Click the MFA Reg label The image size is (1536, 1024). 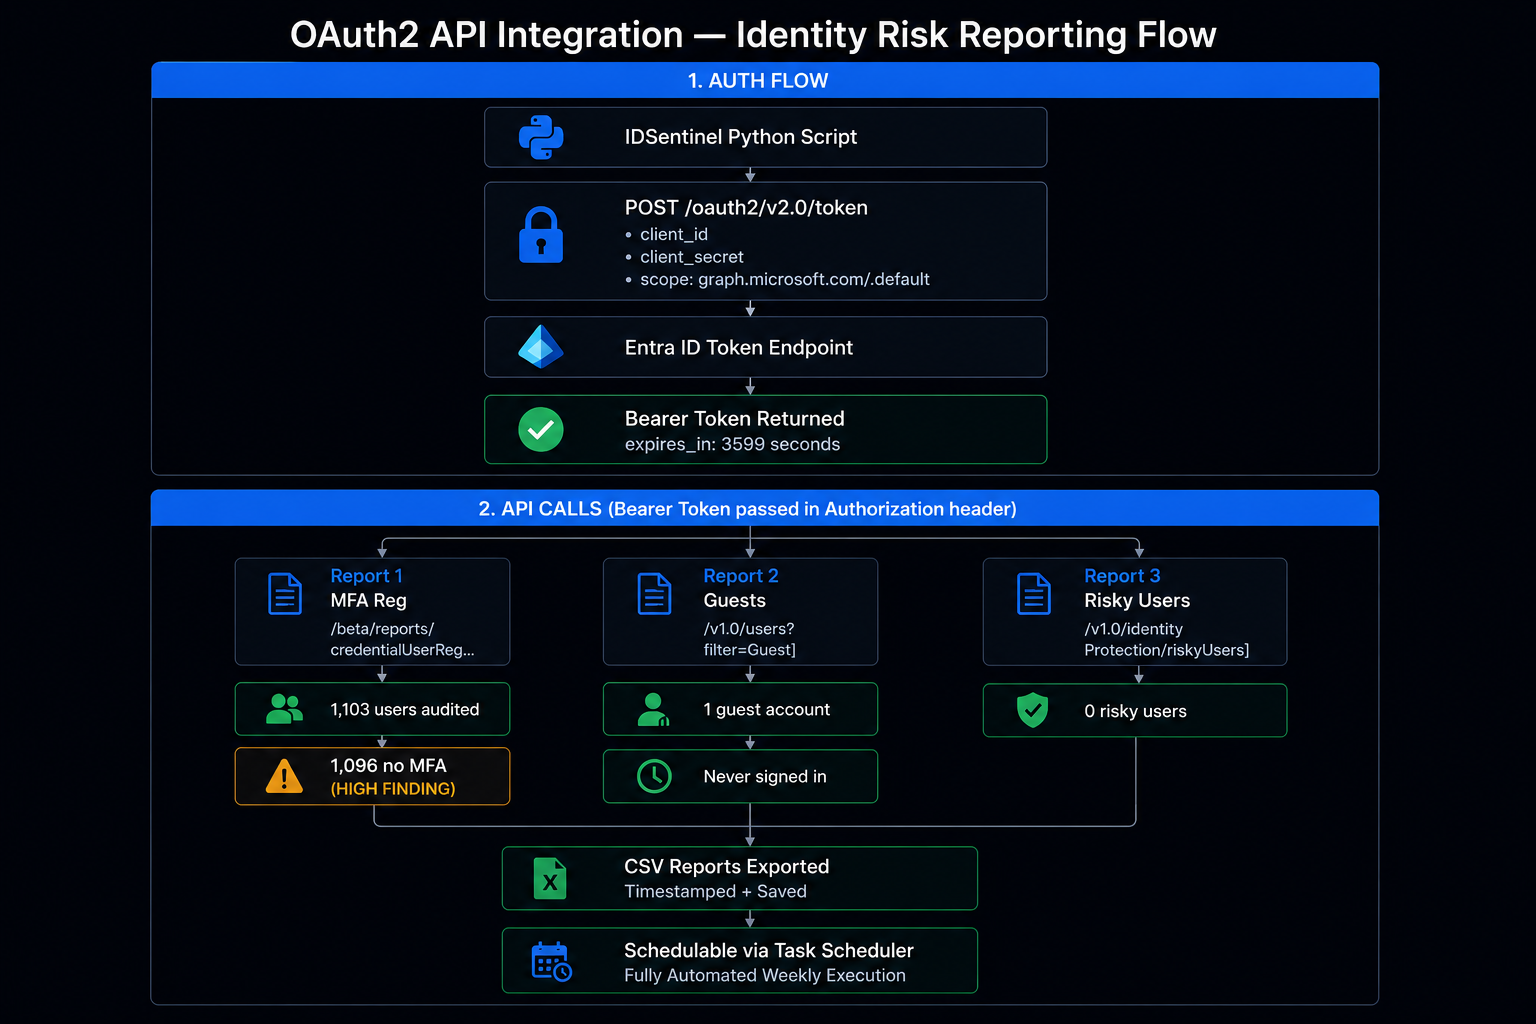pyautogui.click(x=369, y=601)
